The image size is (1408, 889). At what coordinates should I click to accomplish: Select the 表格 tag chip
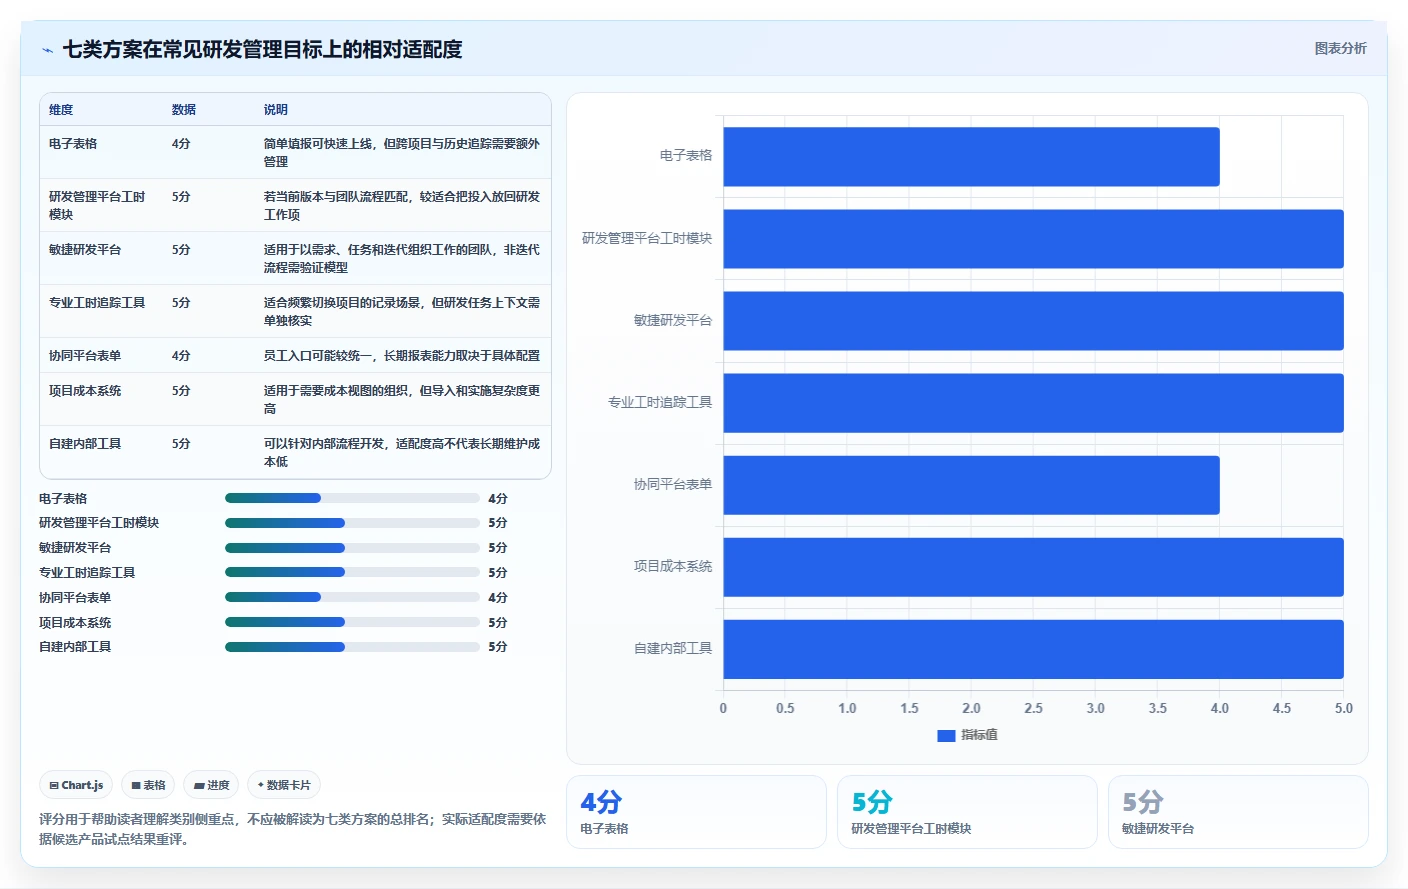148,785
